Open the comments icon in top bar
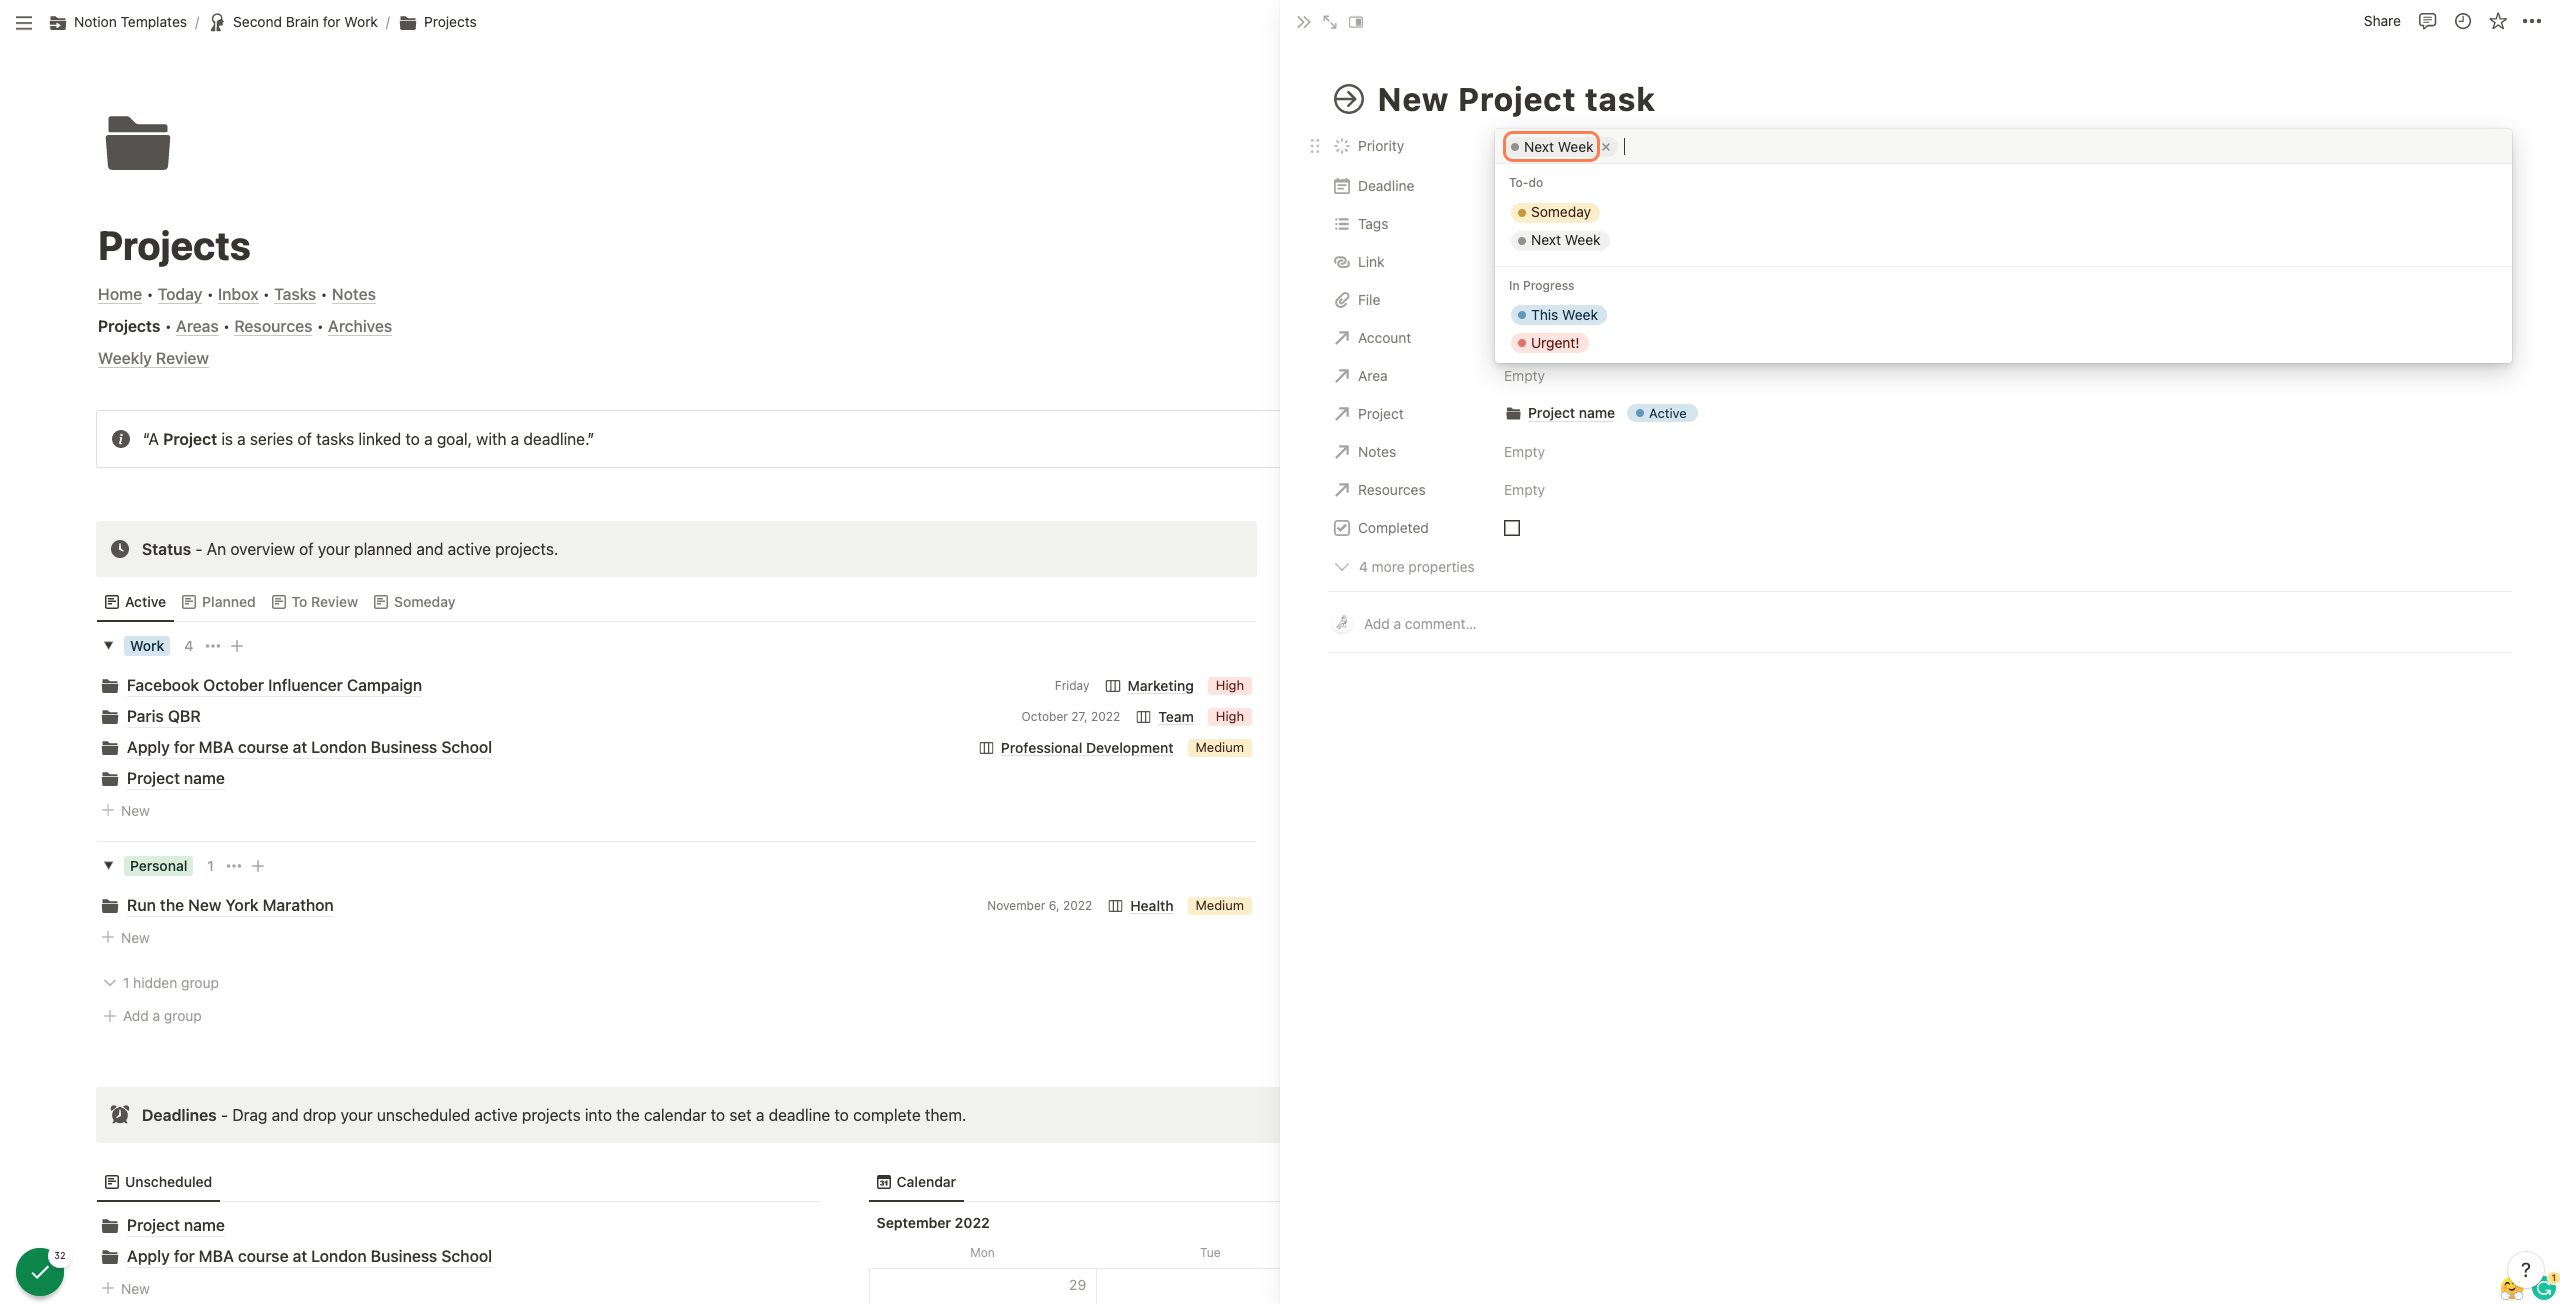Image resolution: width=2560 pixels, height=1304 pixels. pyautogui.click(x=2427, y=21)
